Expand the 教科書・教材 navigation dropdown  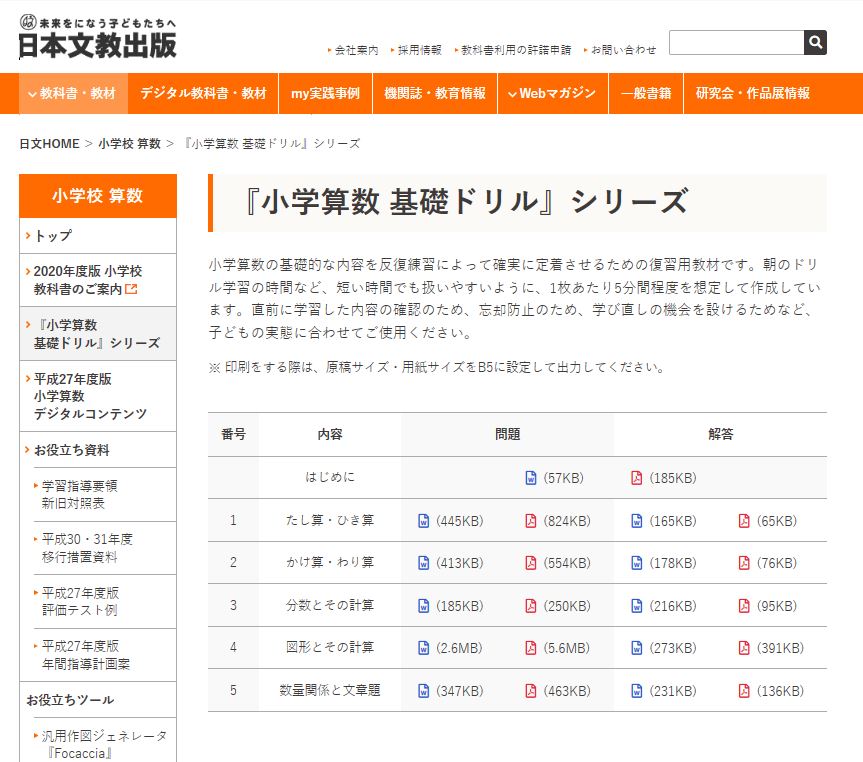coord(73,93)
